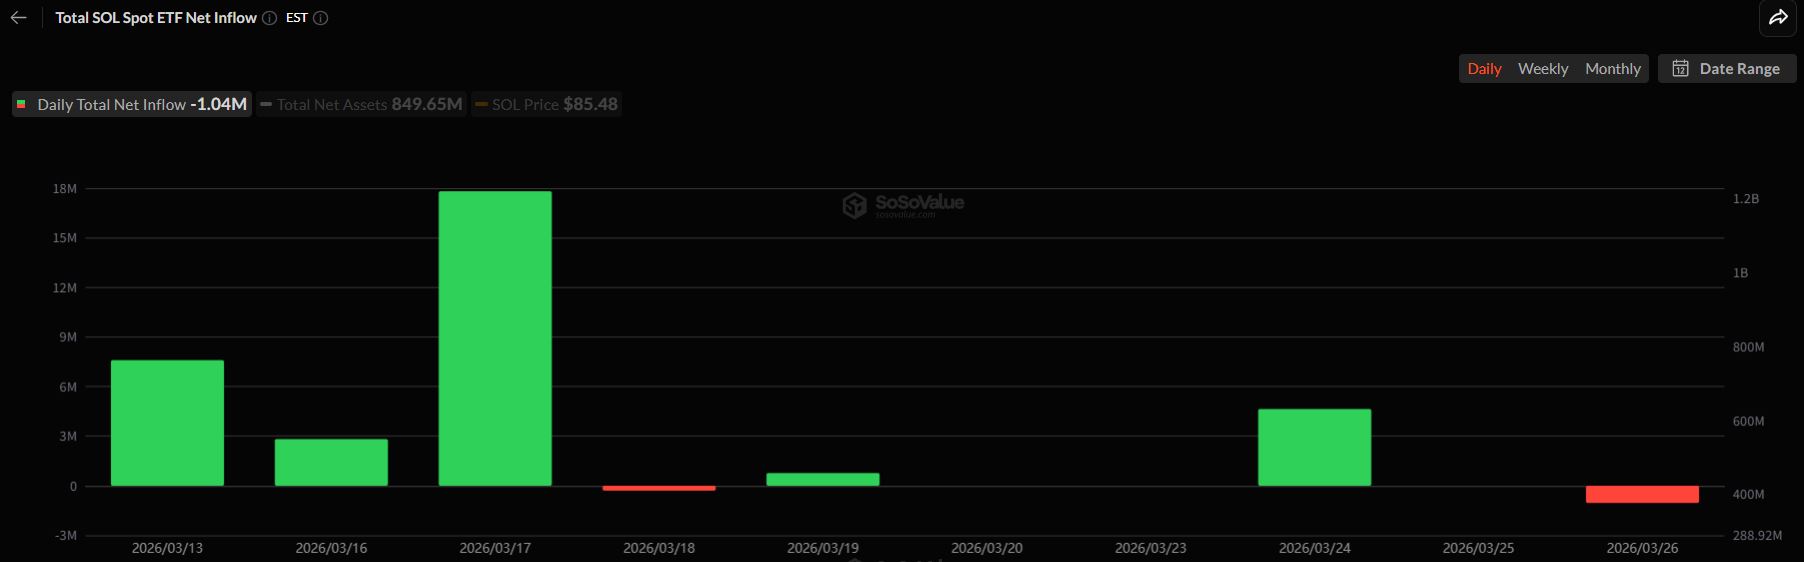Switch to the Daily view tab
1804x562 pixels.
coord(1484,69)
